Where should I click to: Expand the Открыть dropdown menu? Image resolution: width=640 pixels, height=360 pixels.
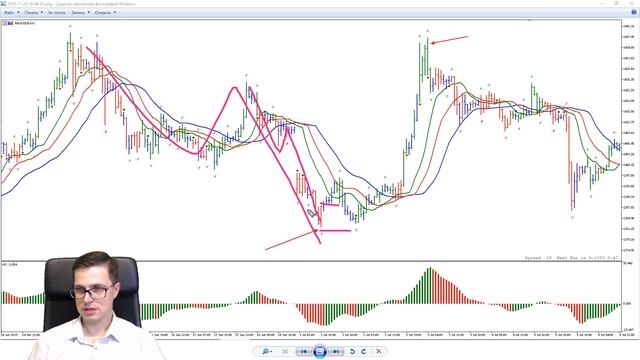point(105,13)
